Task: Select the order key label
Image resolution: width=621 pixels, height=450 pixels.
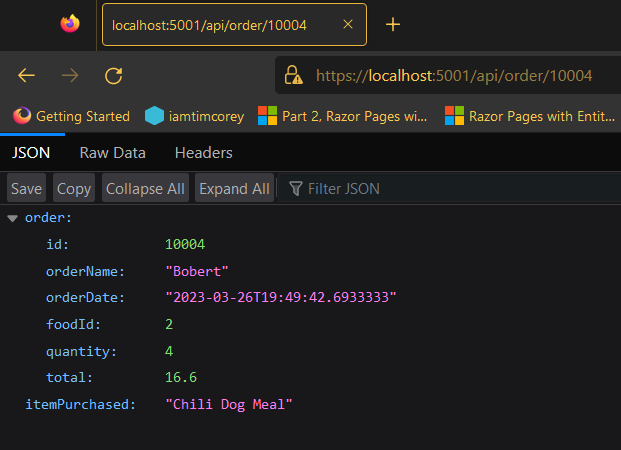Action: (x=48, y=217)
